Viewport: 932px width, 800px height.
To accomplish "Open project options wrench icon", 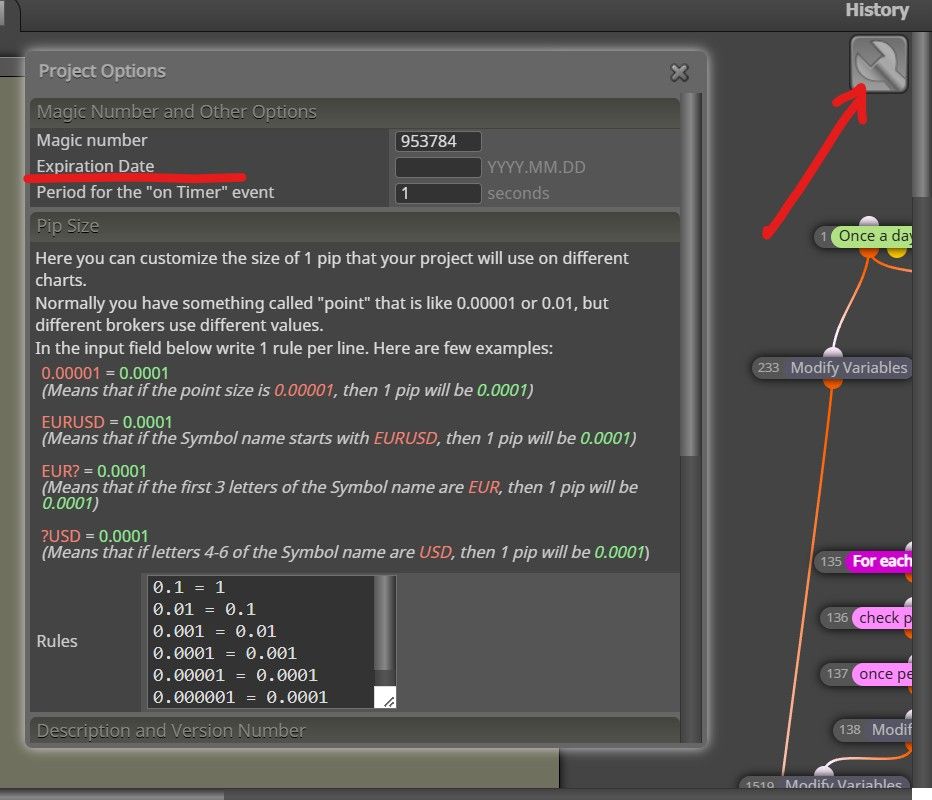I will 879,64.
